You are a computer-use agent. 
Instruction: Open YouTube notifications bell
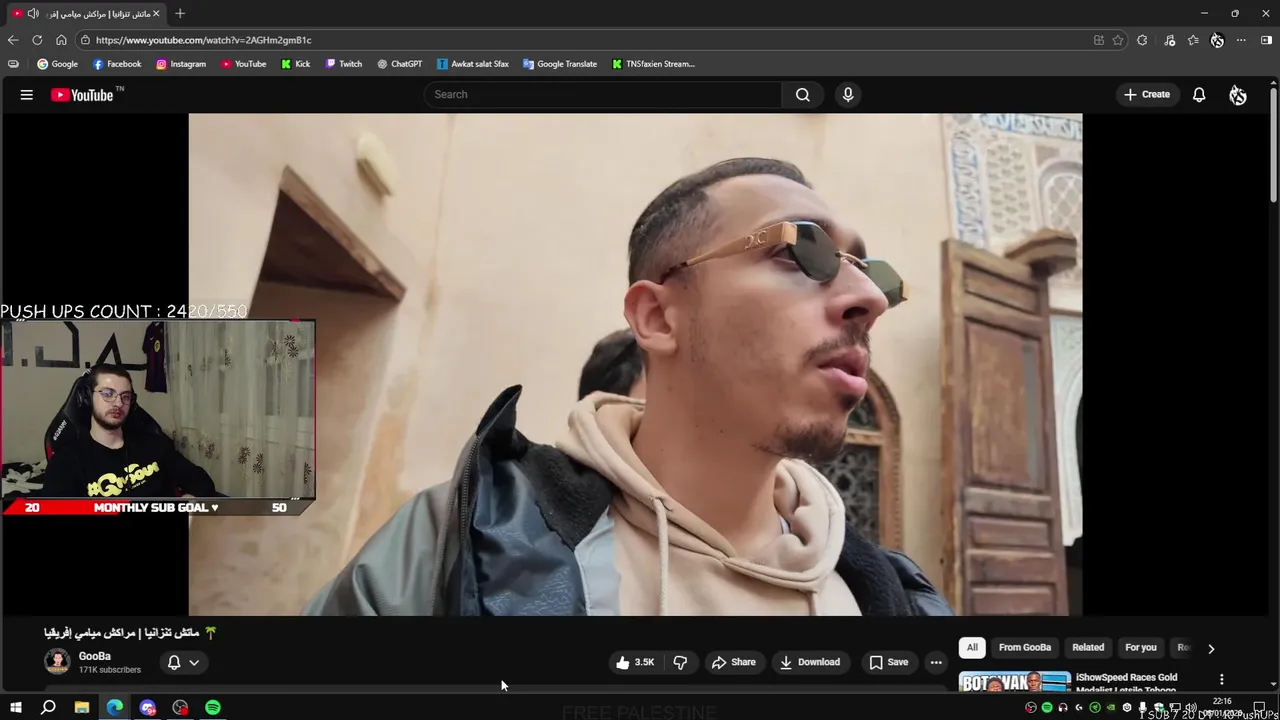1199,95
